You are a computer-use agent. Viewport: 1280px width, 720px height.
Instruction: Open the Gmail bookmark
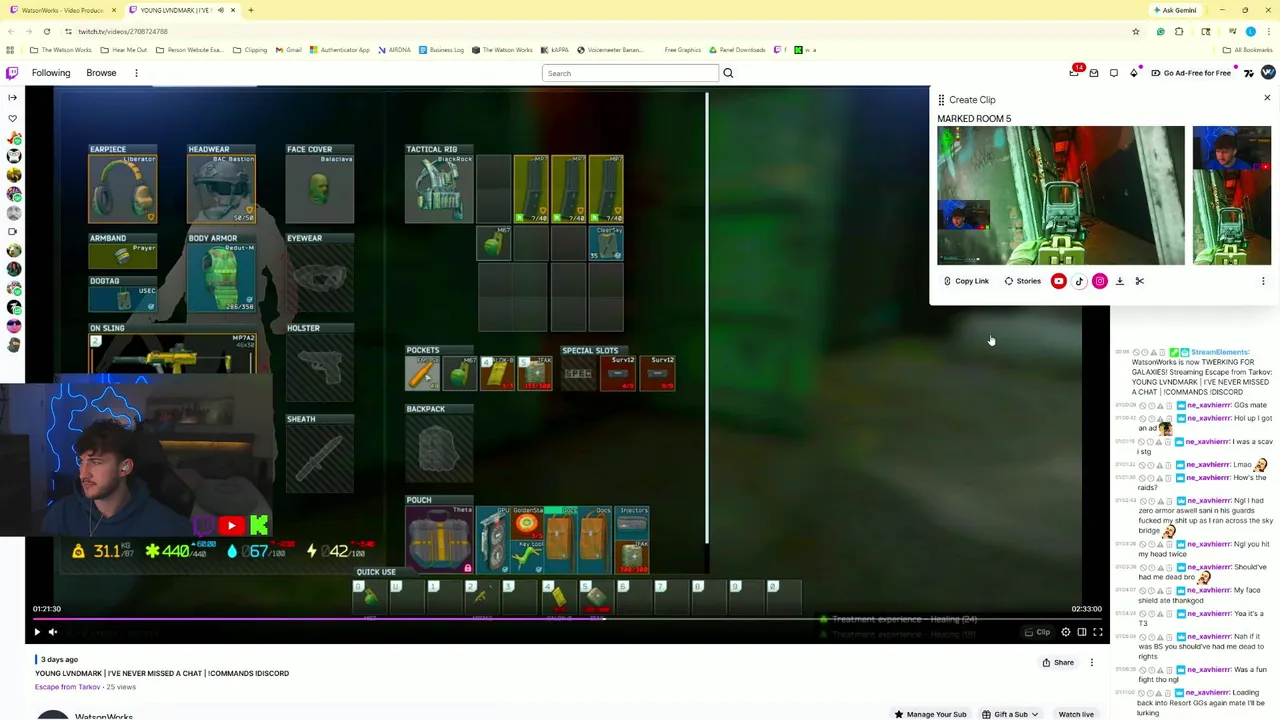(x=288, y=50)
